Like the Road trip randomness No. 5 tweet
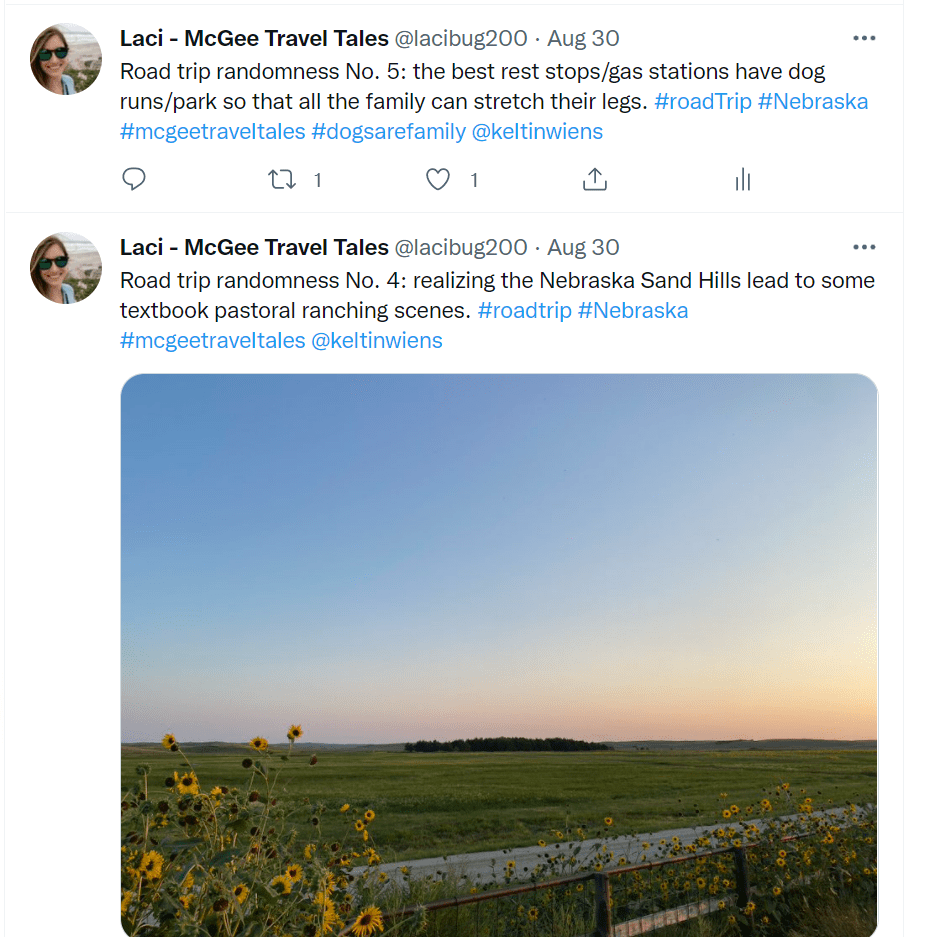Image resolution: width=927 pixels, height=937 pixels. click(438, 179)
